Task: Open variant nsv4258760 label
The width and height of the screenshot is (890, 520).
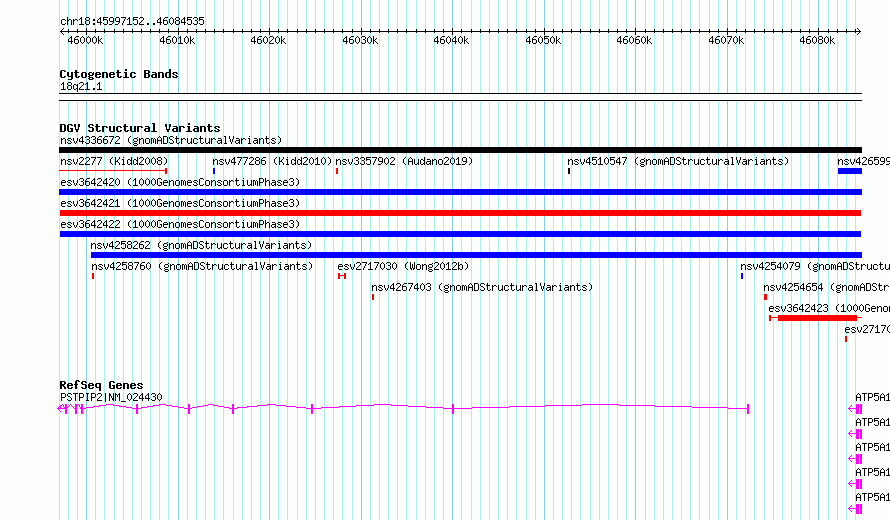Action: [x=202, y=266]
